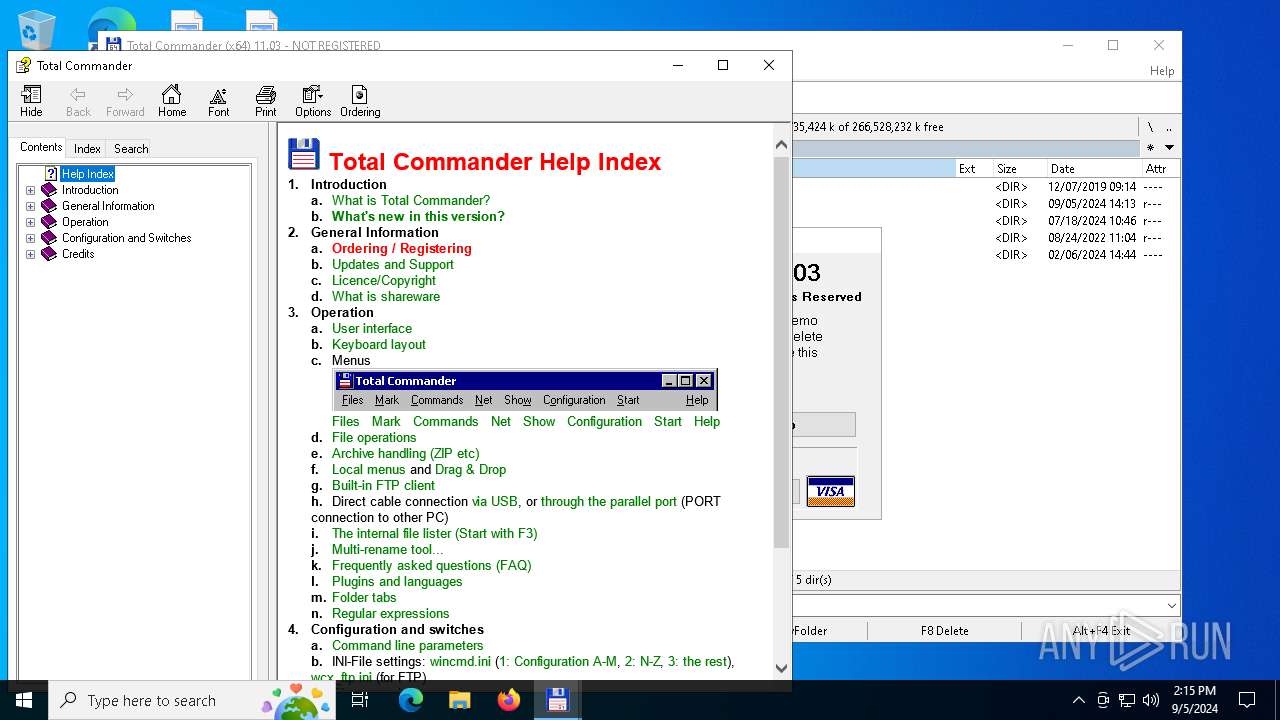Open 'Multi-rename tool...' link
The width and height of the screenshot is (1280, 720).
coord(388,549)
